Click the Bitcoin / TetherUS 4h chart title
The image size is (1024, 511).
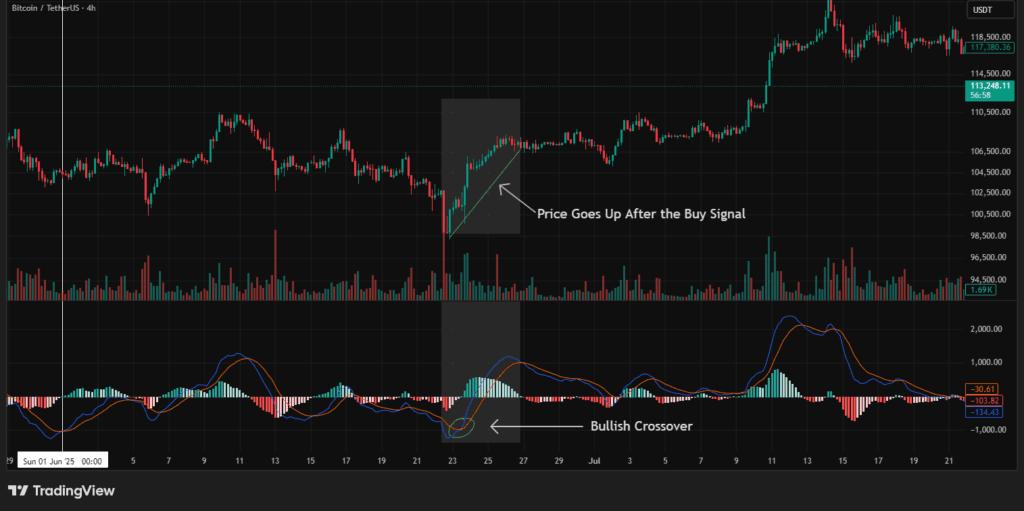[54, 8]
